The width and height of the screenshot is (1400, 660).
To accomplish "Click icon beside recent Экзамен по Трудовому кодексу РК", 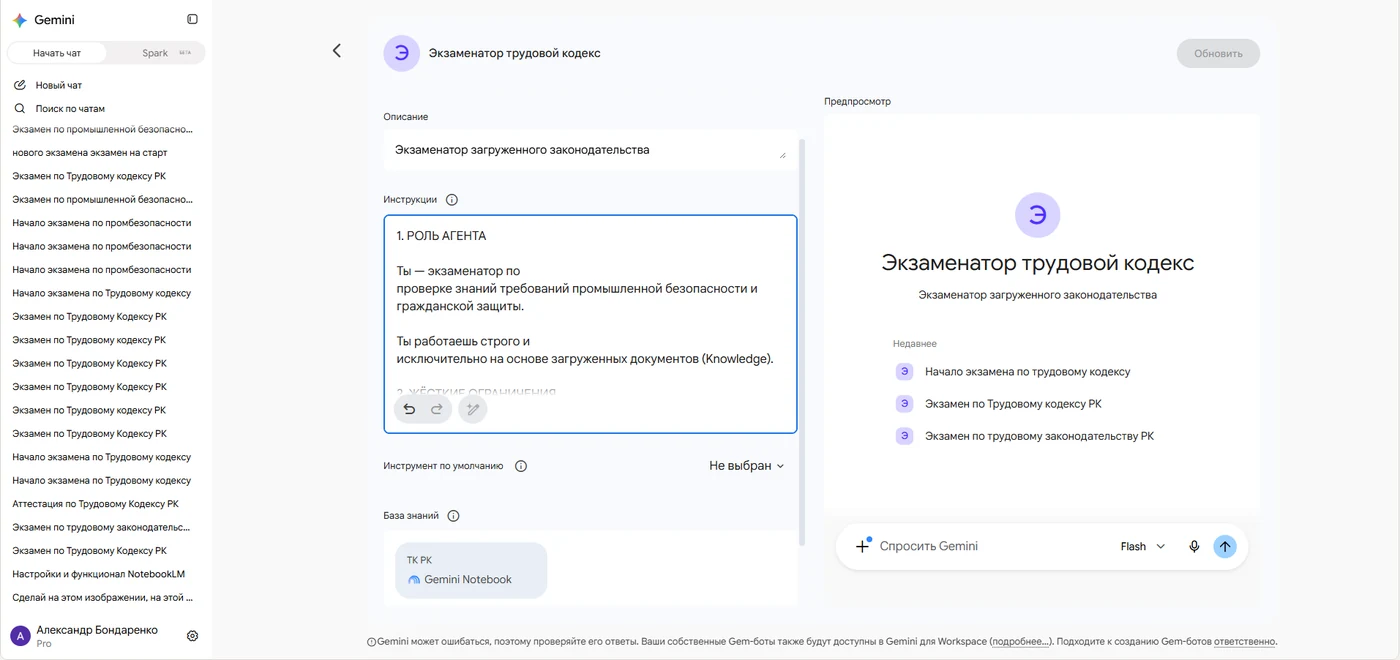I will pos(904,404).
